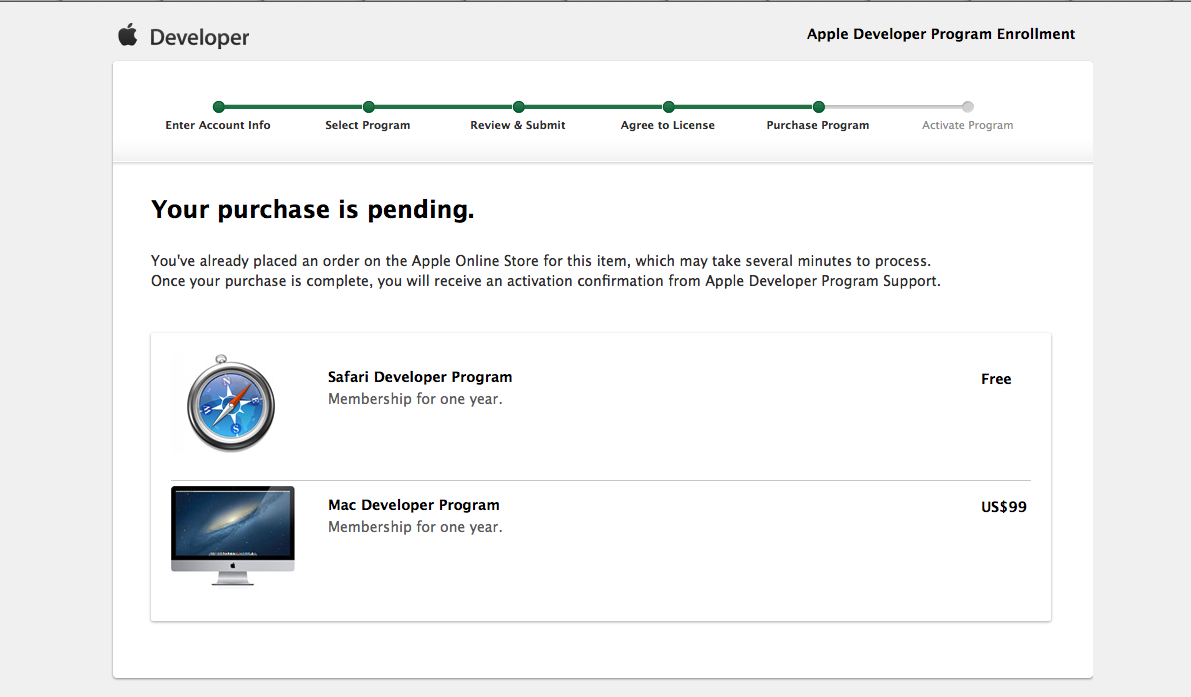Click the US$99 price label
The image size is (1191, 697).
1003,507
